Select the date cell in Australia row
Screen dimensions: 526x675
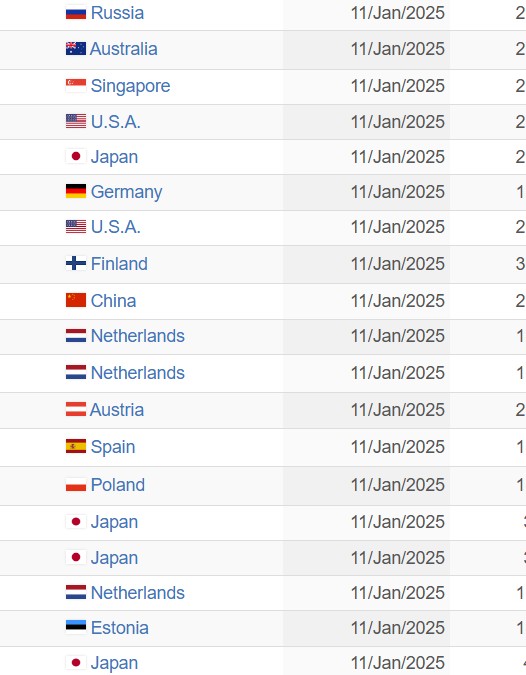tap(366, 49)
